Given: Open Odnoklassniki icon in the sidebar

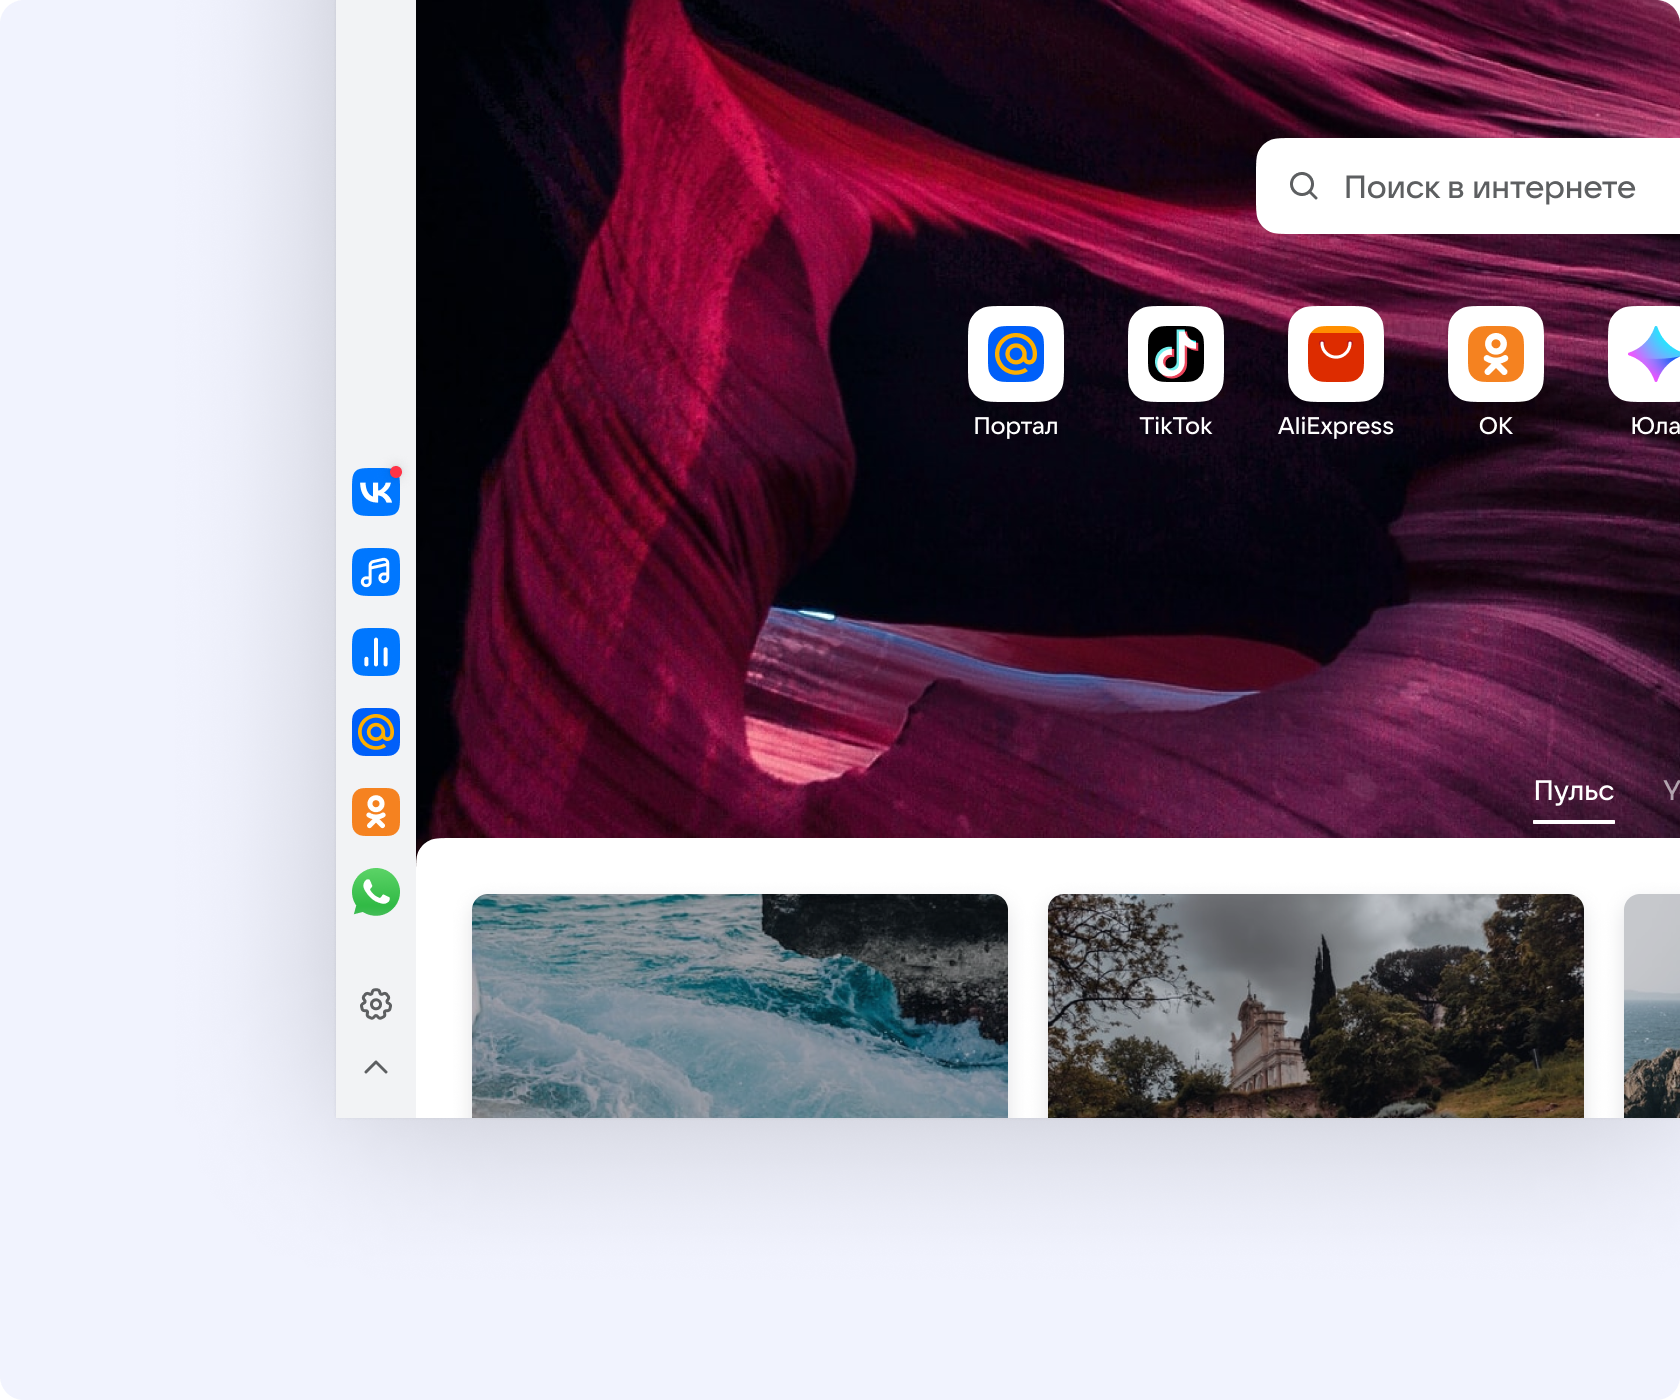Looking at the screenshot, I should (376, 812).
